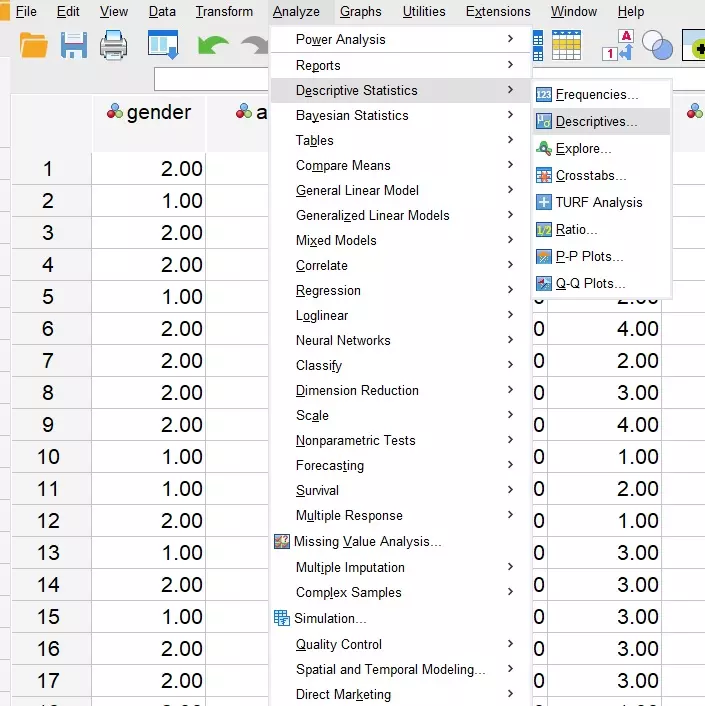Viewport: 705px width, 706px height.
Task: Select the Loglinear menu entry
Action: (401, 315)
